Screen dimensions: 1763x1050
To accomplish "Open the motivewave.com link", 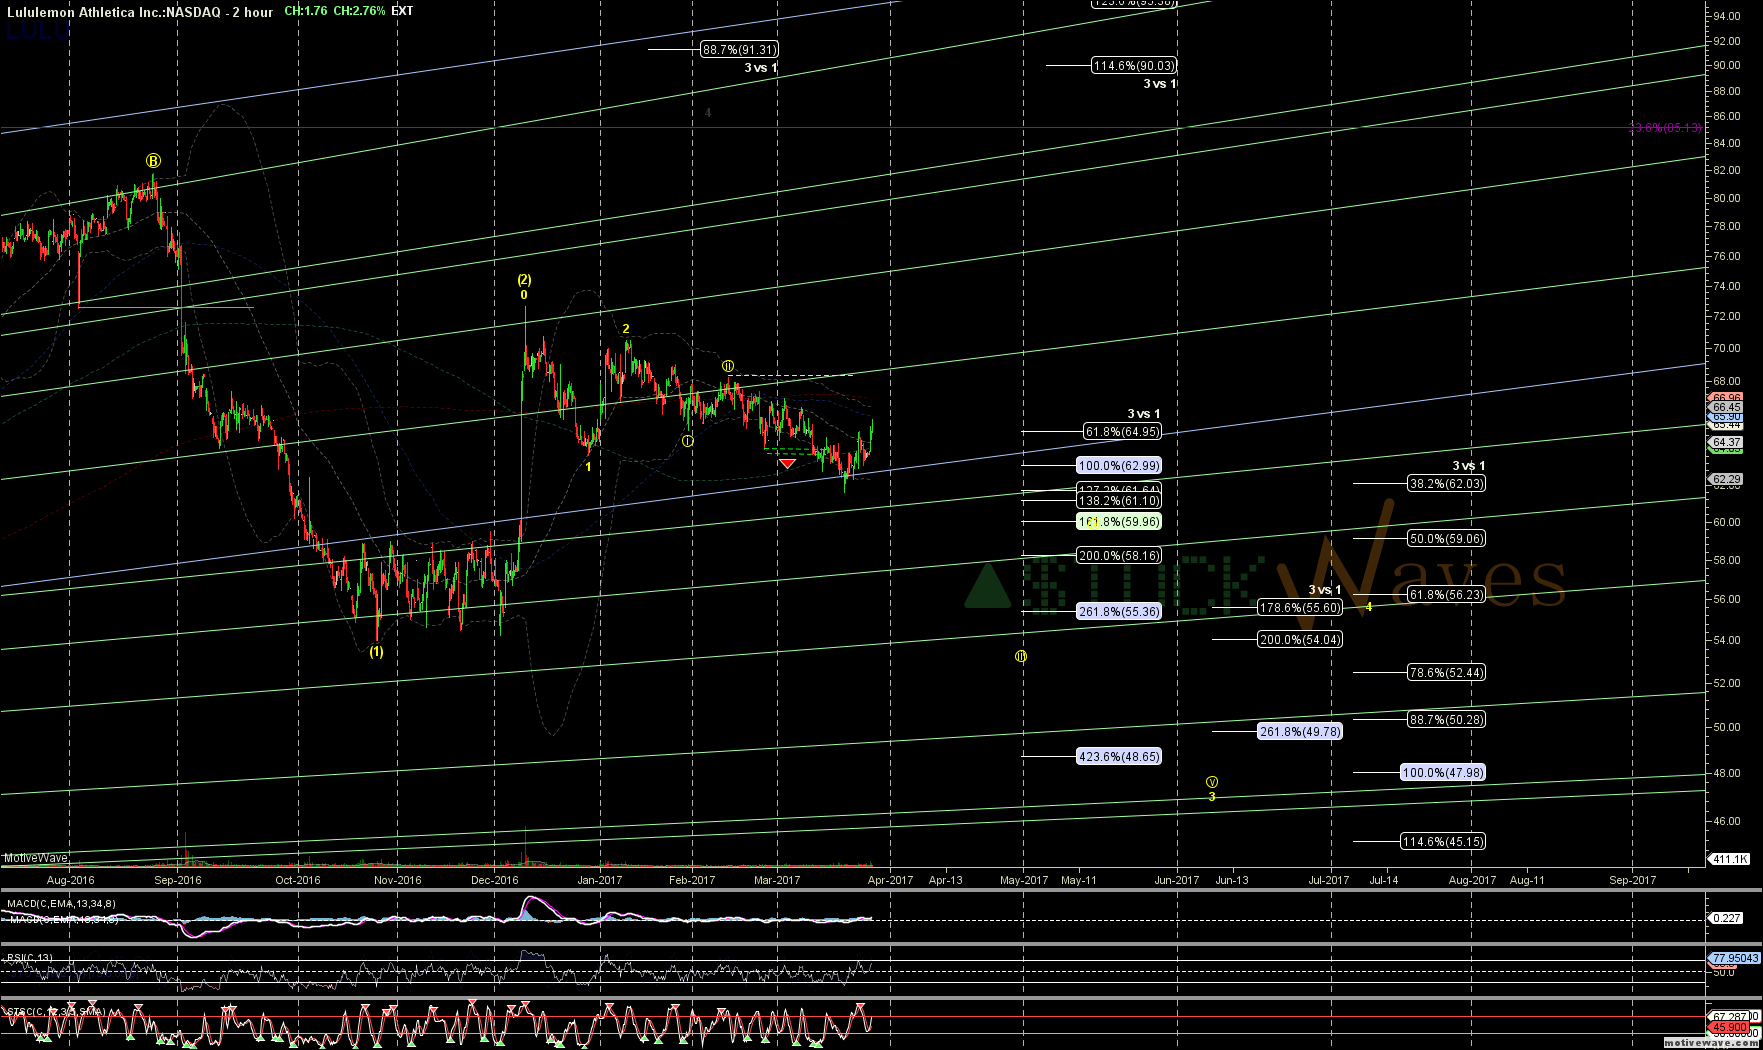I will [1712, 1042].
